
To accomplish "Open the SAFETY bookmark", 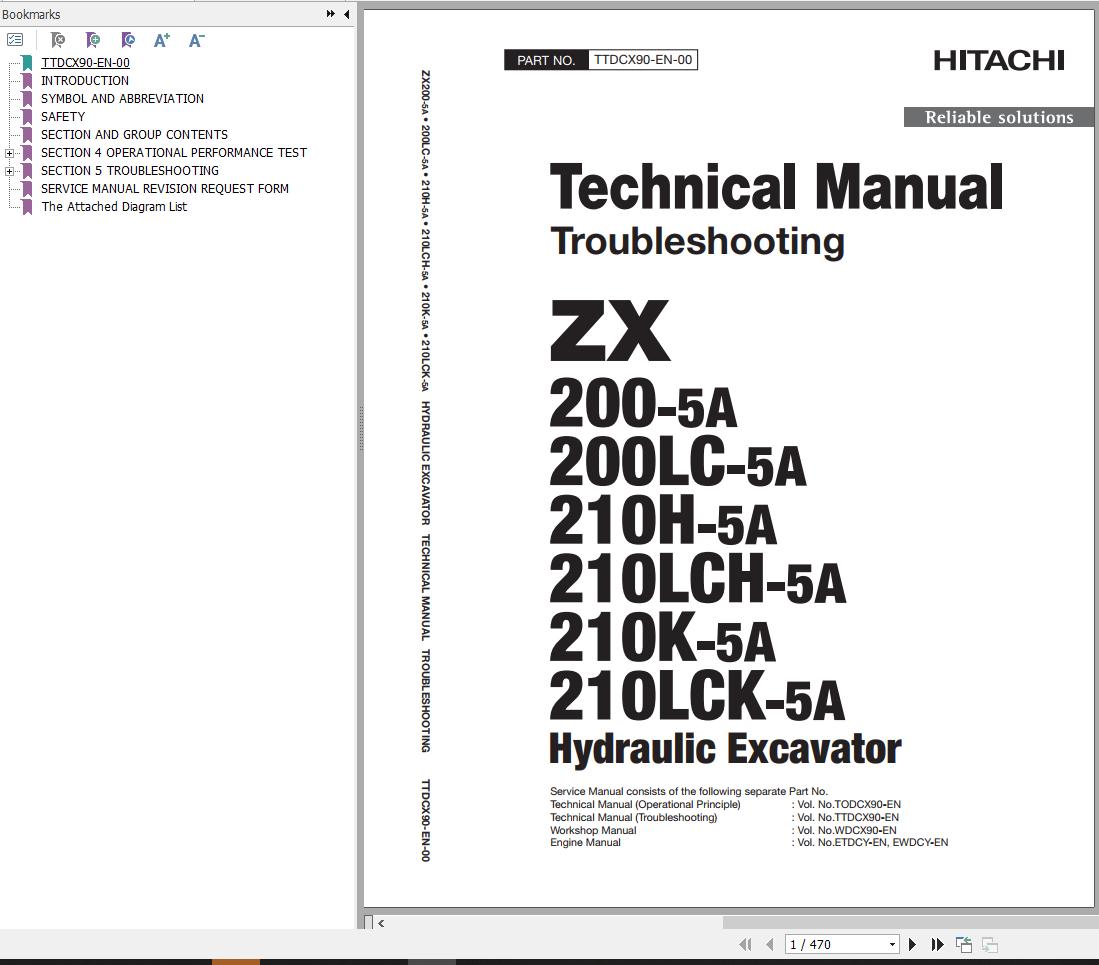I will pos(63,116).
